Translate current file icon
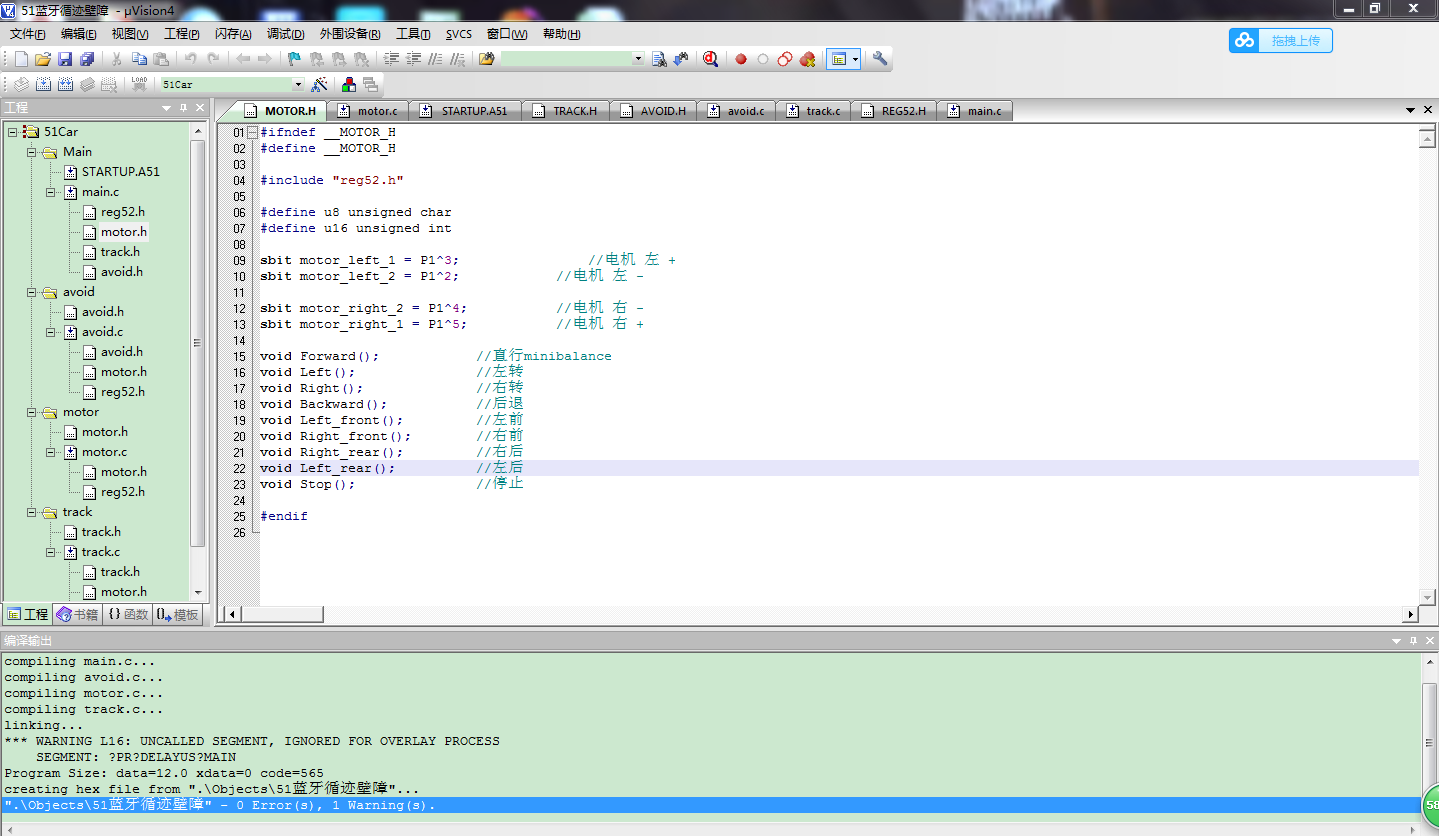 pyautogui.click(x=21, y=85)
